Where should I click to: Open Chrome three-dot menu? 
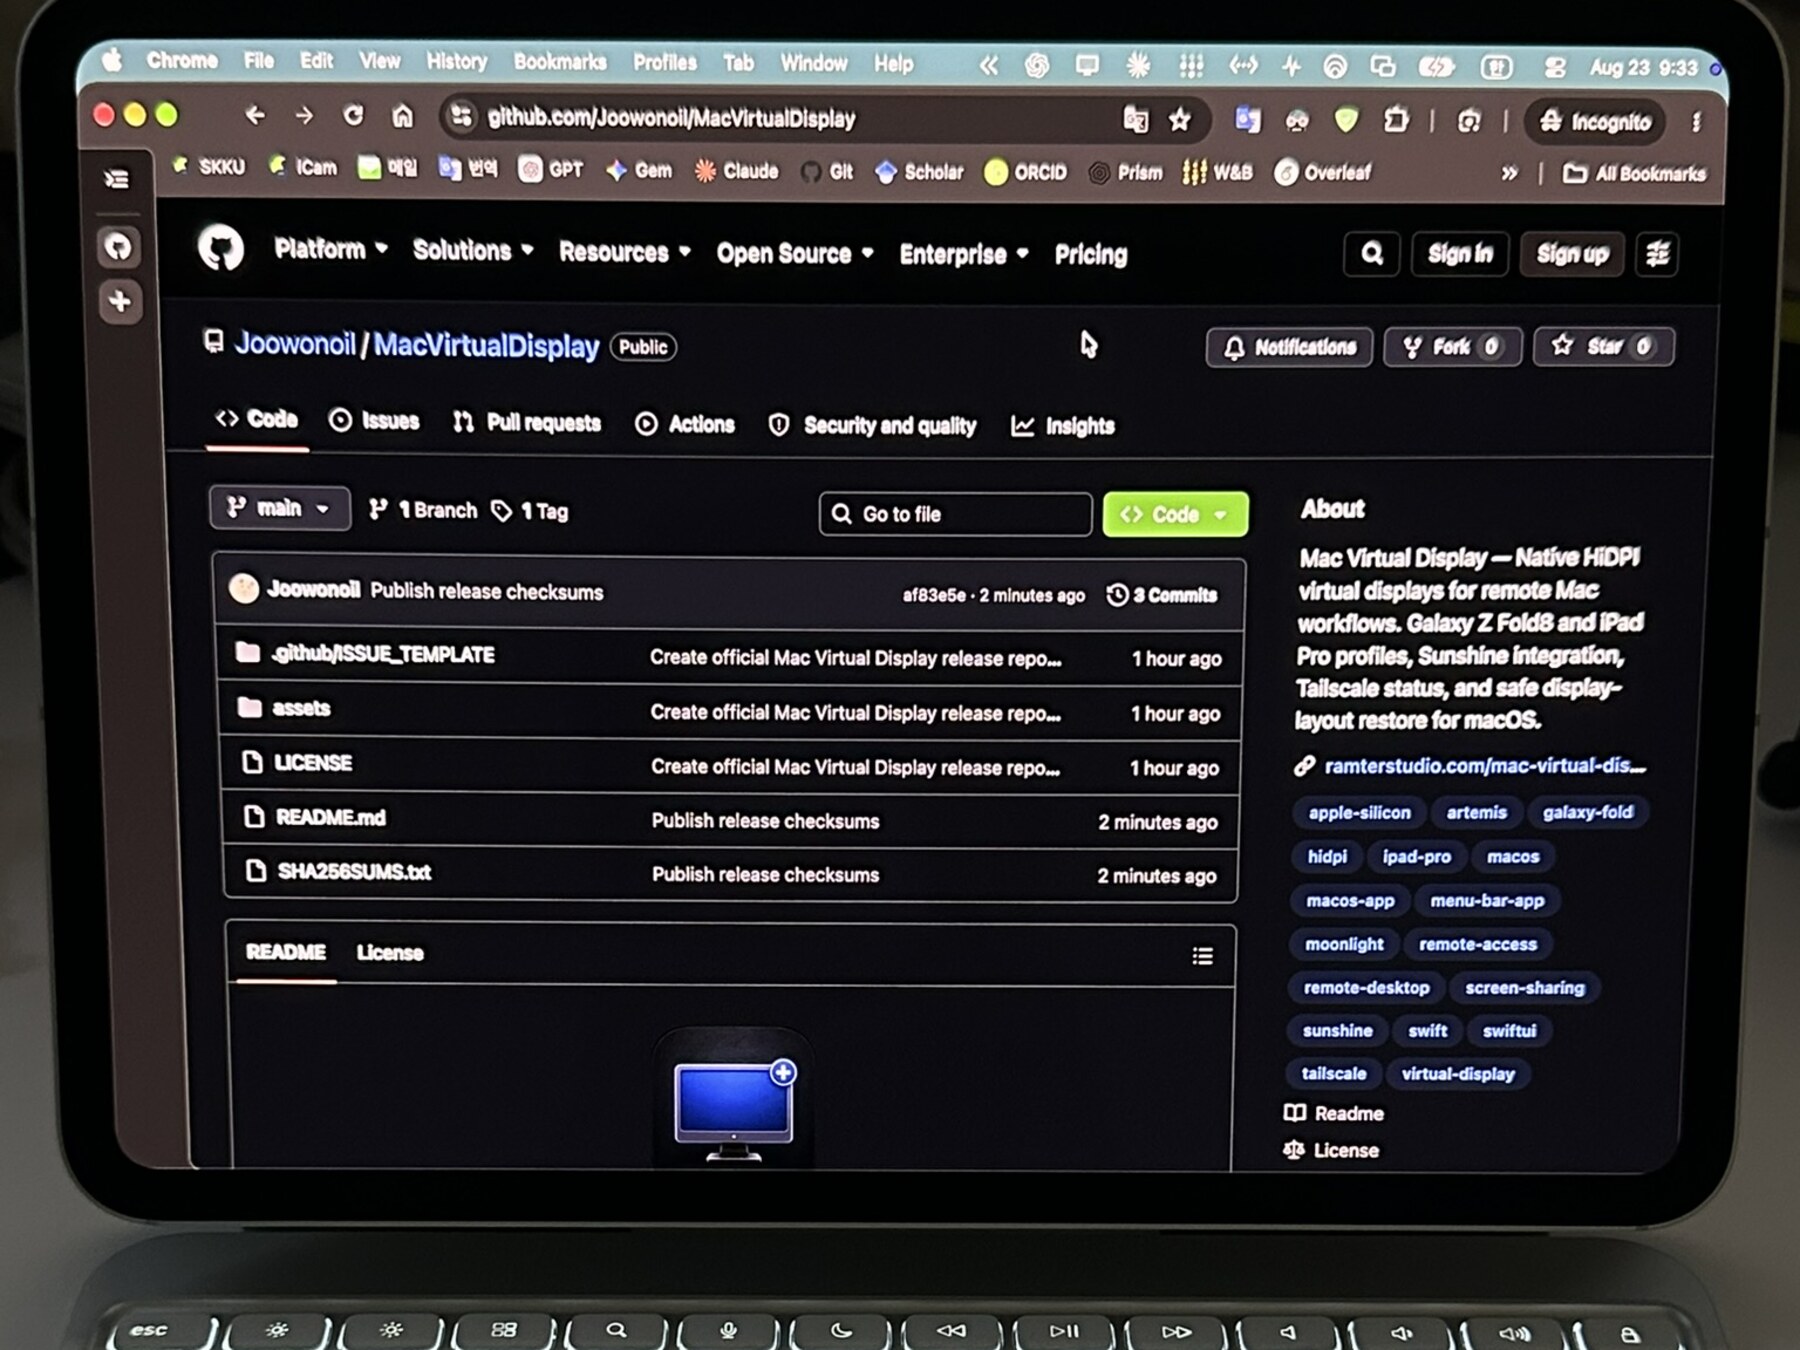[1696, 122]
